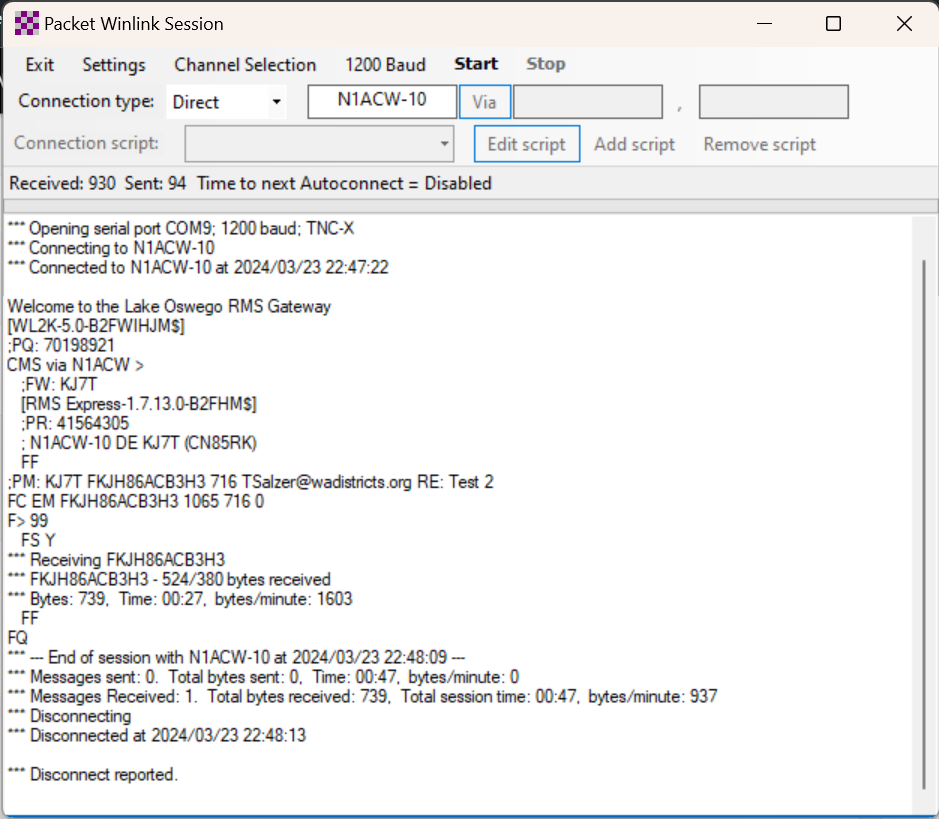The image size is (939, 819).
Task: Open the Exit menu
Action: pyautogui.click(x=40, y=65)
